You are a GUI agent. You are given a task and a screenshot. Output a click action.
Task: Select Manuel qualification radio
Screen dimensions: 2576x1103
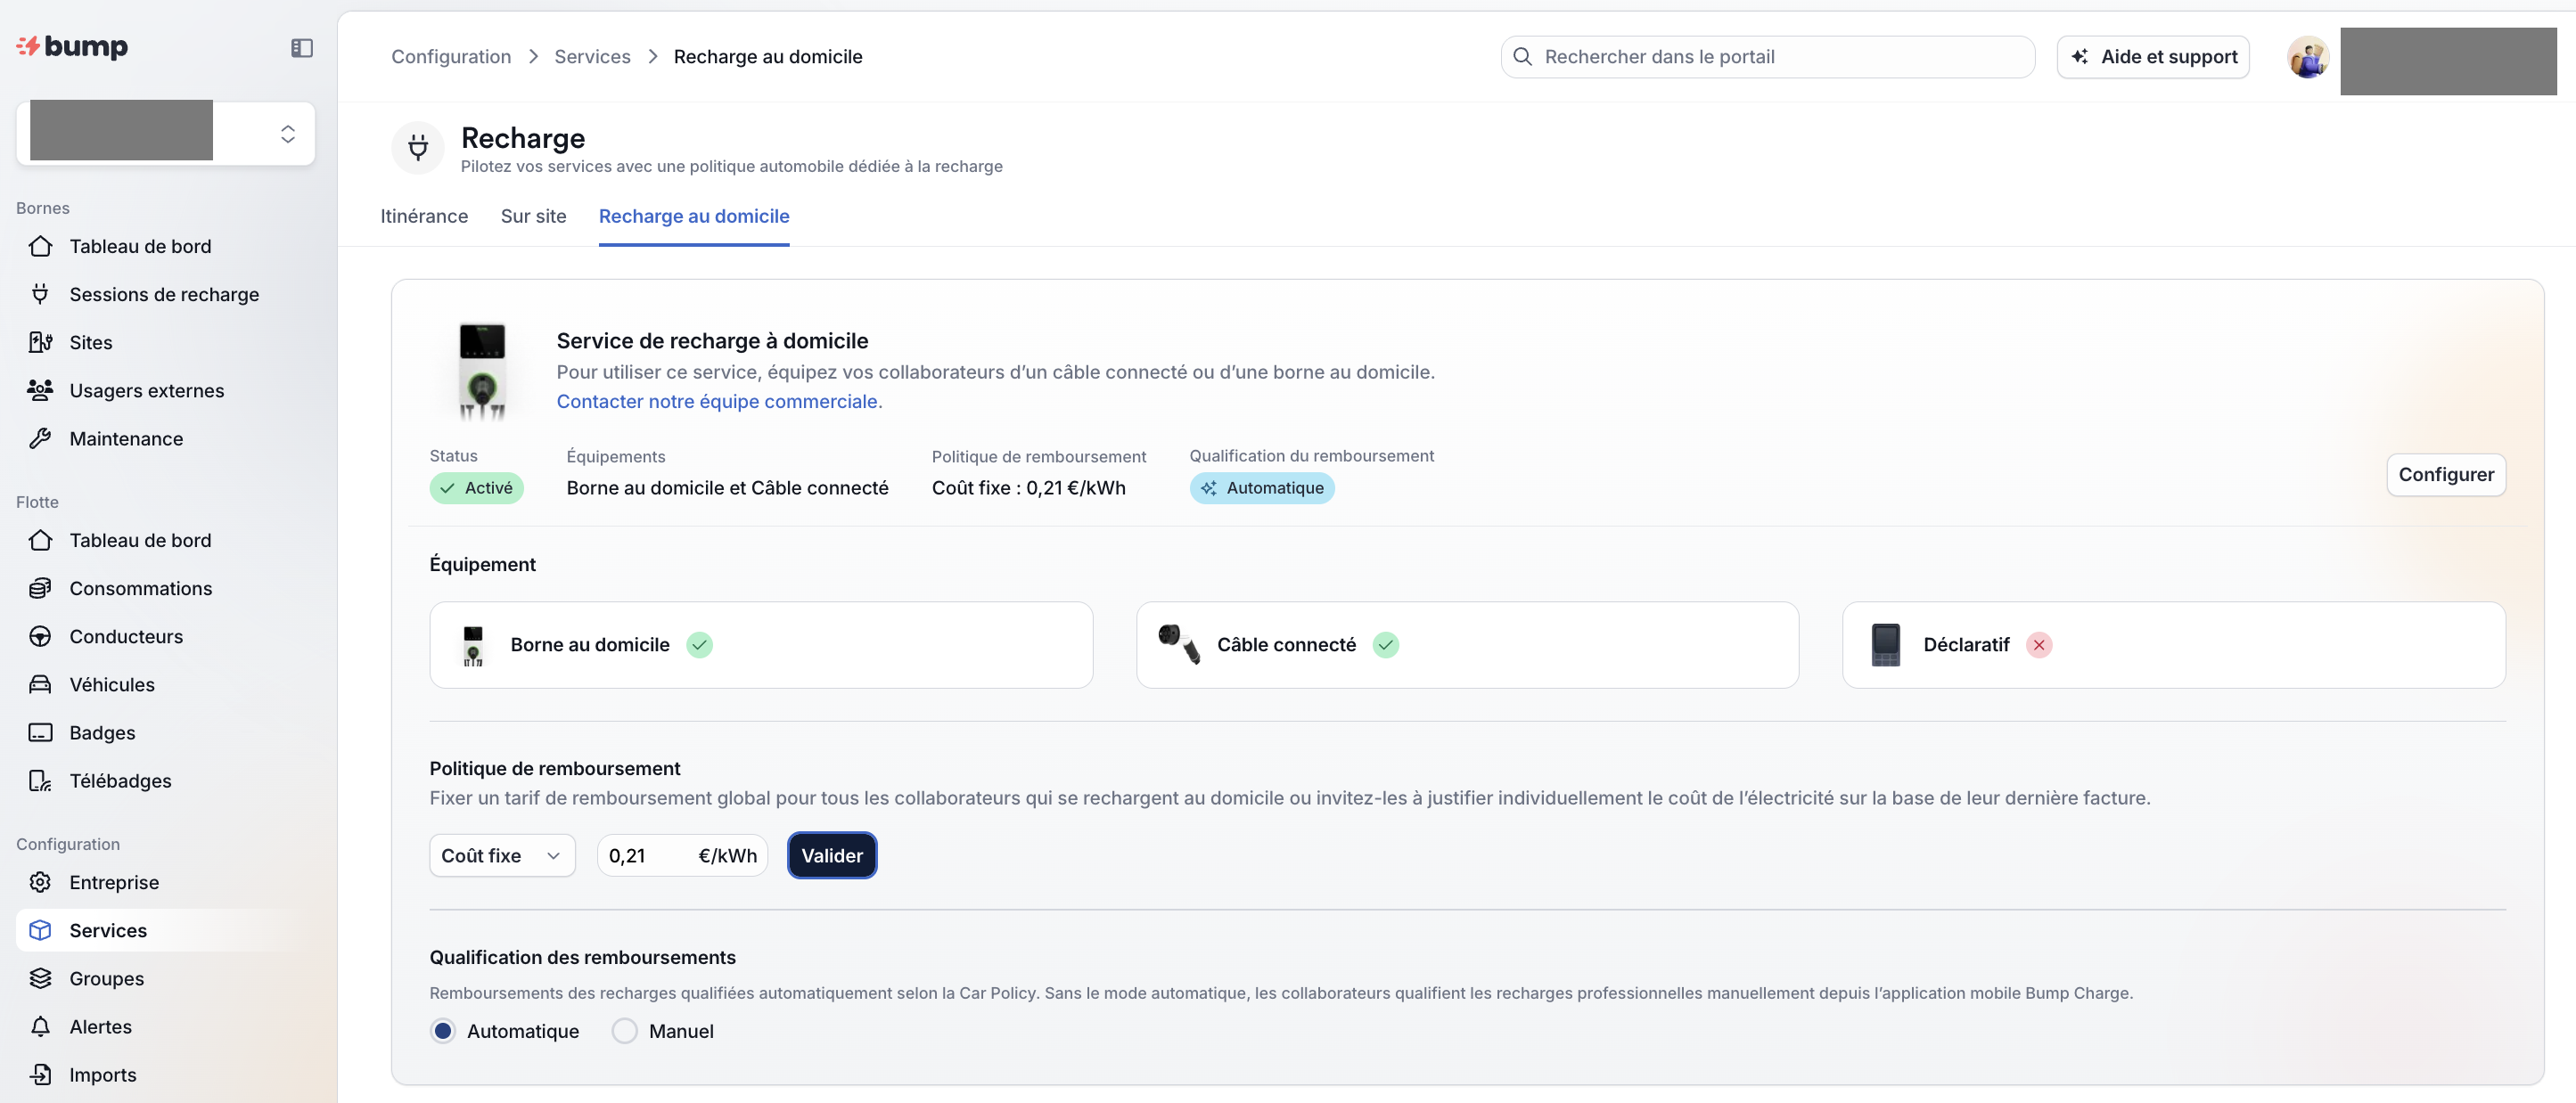(624, 1031)
